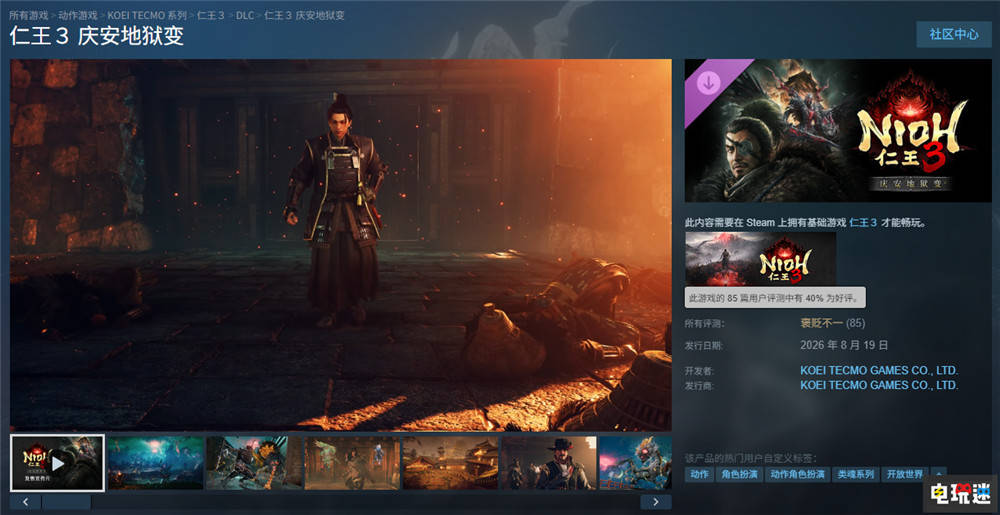Image resolution: width=1000 pixels, height=515 pixels.
Task: Select the seventh thumbnail with white beast
Action: (635, 463)
